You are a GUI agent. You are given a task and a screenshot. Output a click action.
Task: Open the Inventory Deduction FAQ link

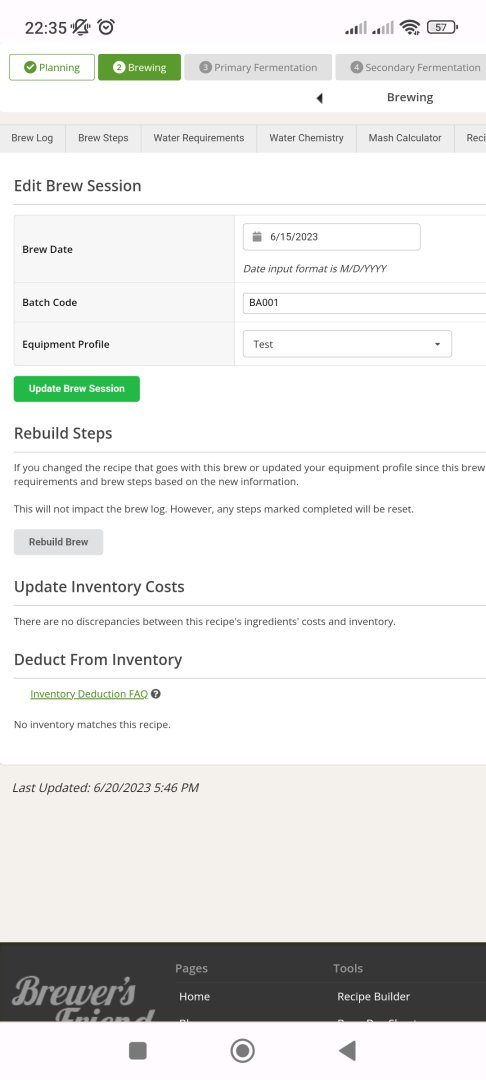(x=89, y=694)
